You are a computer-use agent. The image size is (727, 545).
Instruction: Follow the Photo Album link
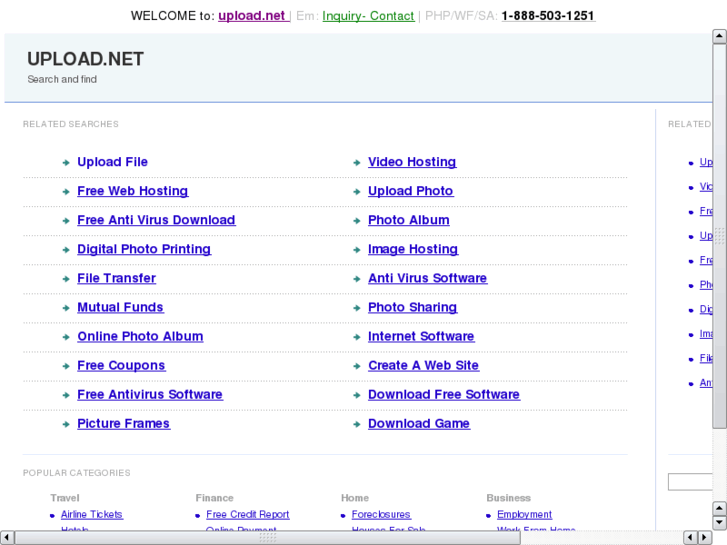click(x=409, y=220)
